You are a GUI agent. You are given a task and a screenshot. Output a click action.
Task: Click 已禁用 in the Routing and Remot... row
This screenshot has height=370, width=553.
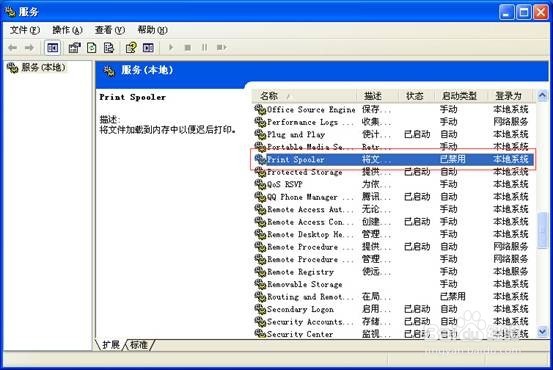click(453, 297)
